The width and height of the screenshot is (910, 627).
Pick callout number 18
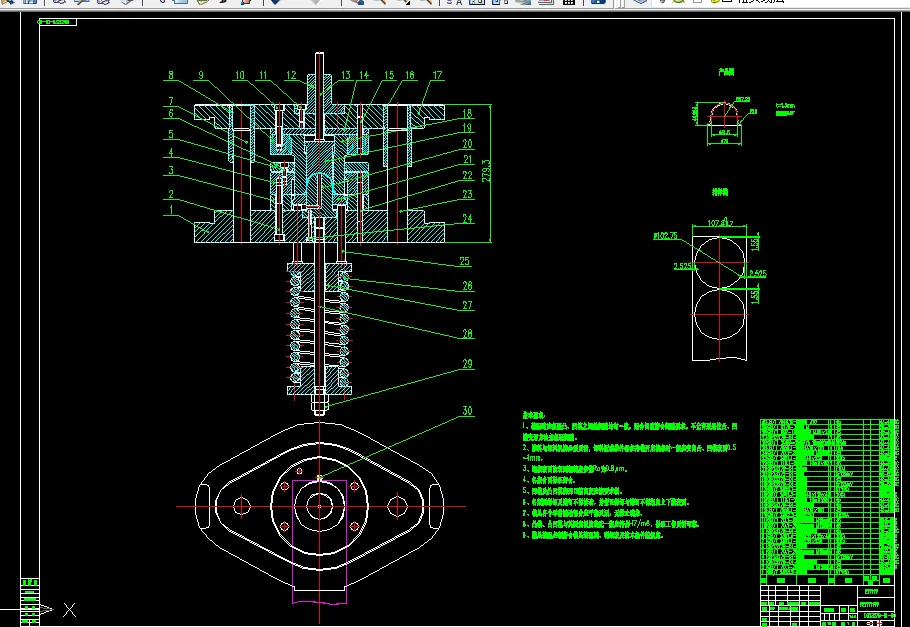[x=467, y=113]
